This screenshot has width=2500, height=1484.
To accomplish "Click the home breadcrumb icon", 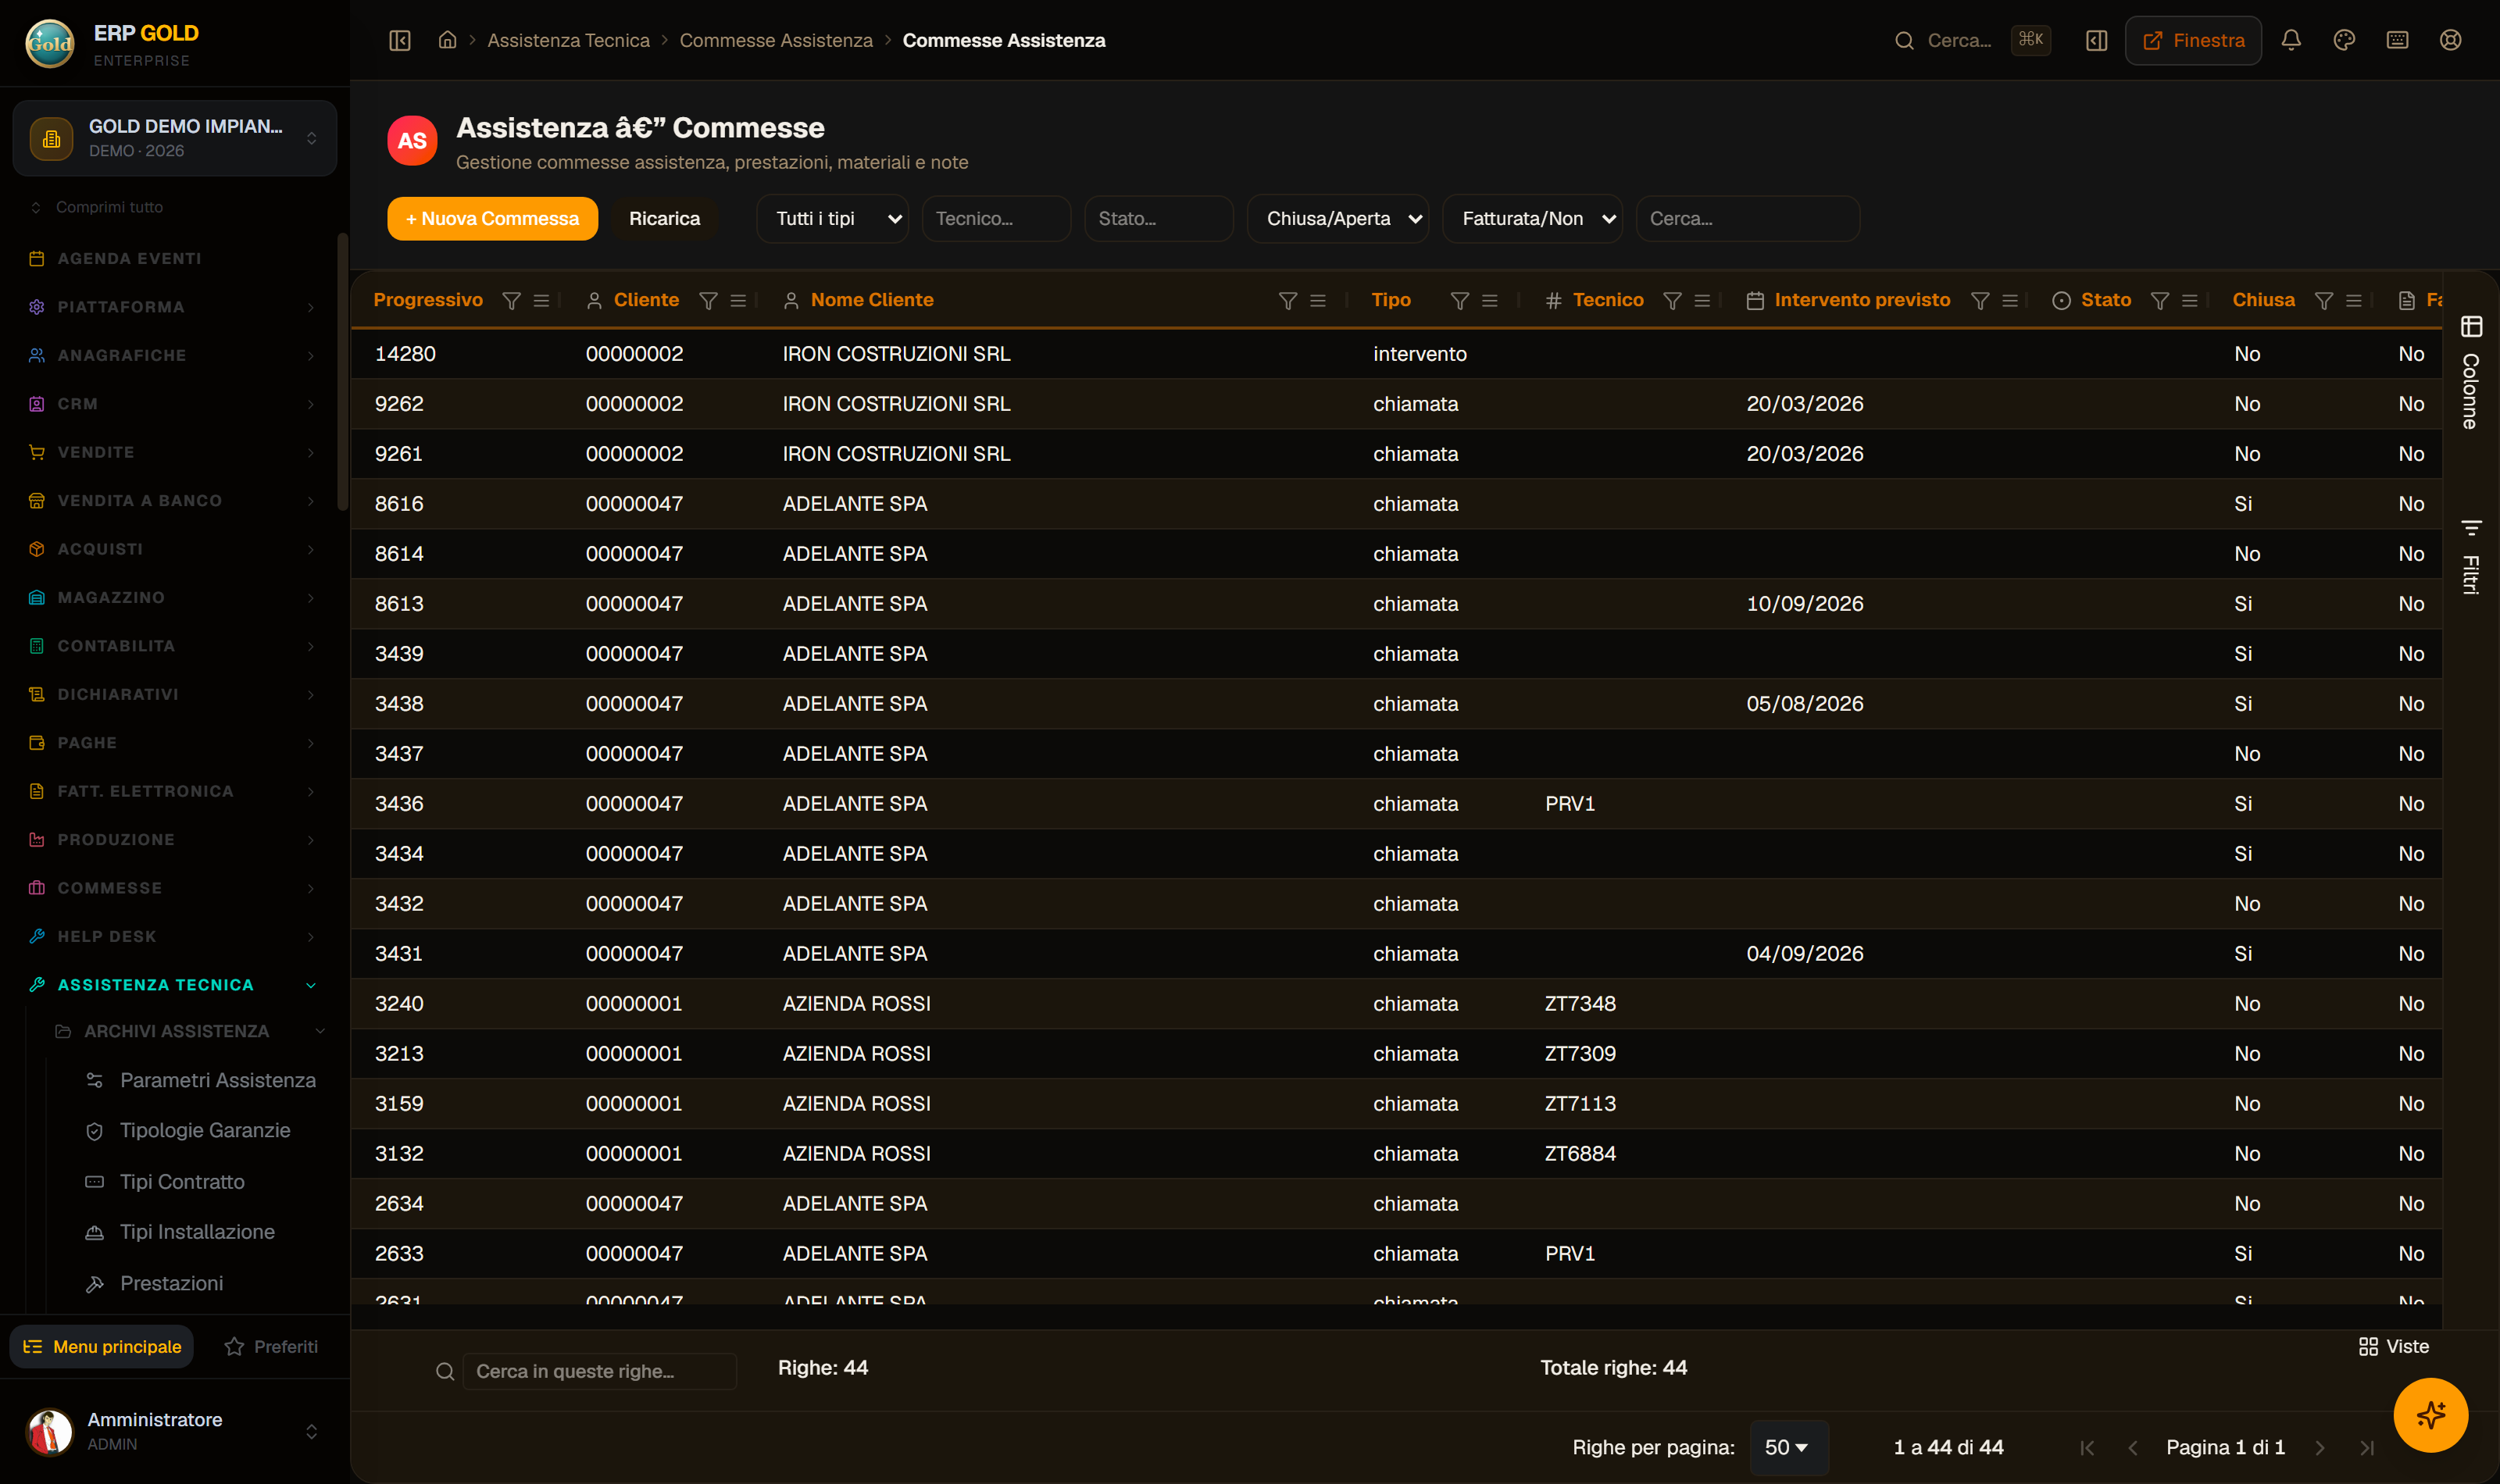I will point(447,40).
